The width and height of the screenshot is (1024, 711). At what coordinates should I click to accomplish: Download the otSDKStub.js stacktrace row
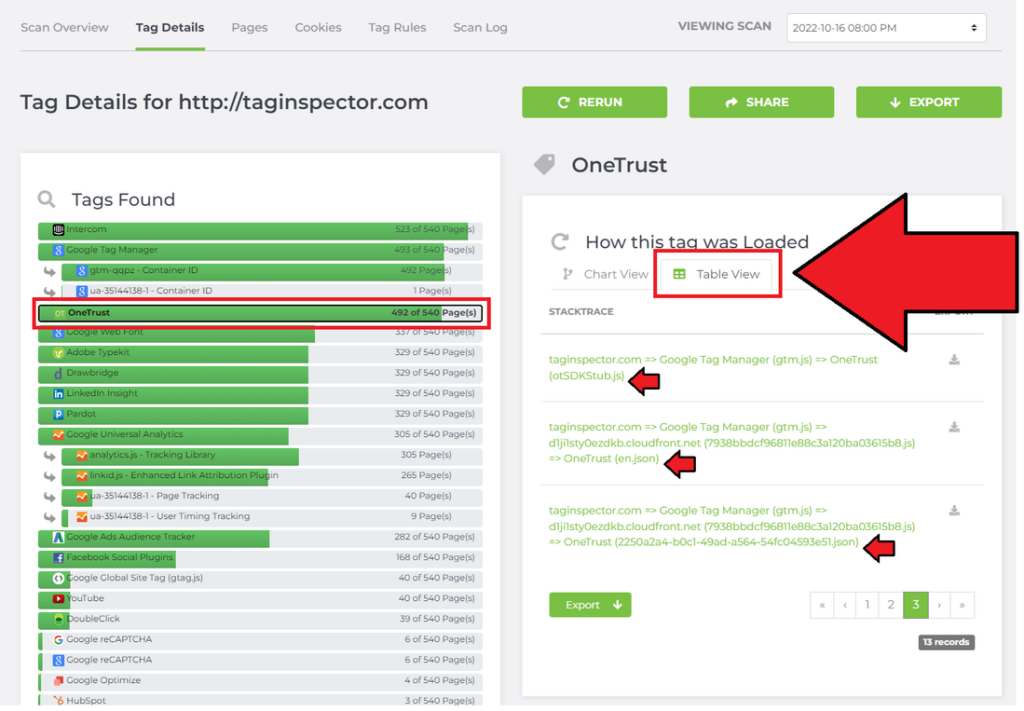pos(954,360)
